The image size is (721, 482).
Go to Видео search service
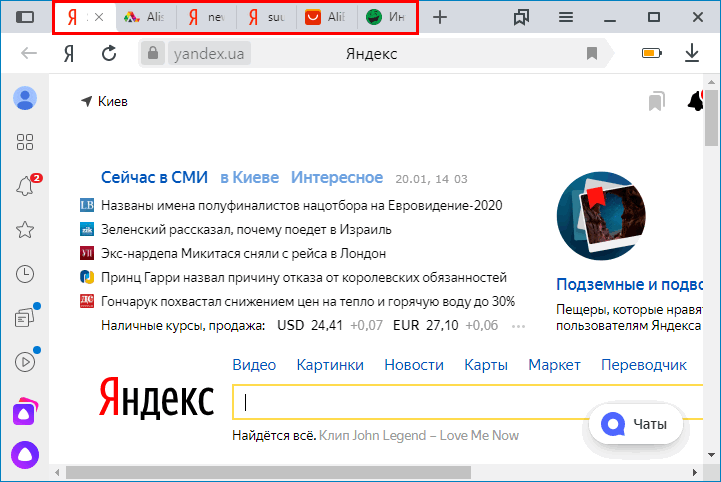pos(254,365)
